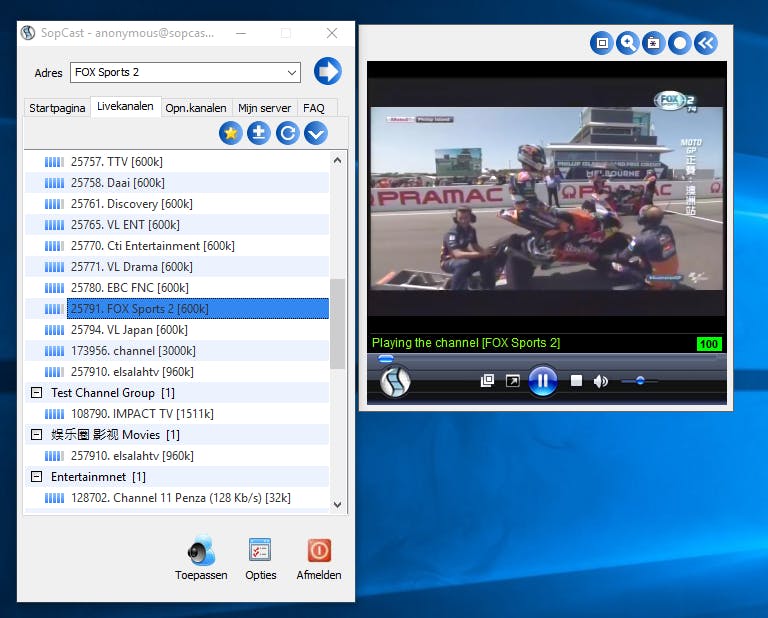Click the pop-out arrow icon in player controls
The width and height of the screenshot is (768, 618).
[513, 380]
